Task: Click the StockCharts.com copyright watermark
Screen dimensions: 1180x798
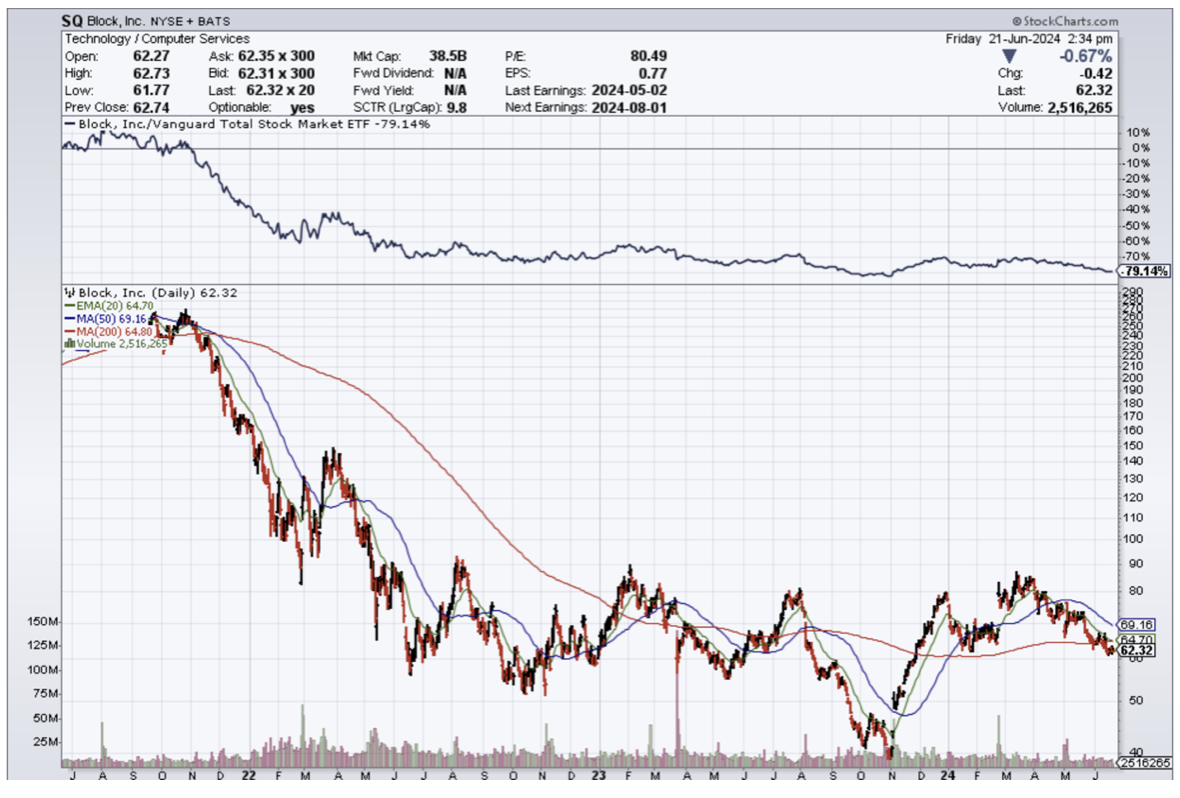Action: click(x=1063, y=20)
